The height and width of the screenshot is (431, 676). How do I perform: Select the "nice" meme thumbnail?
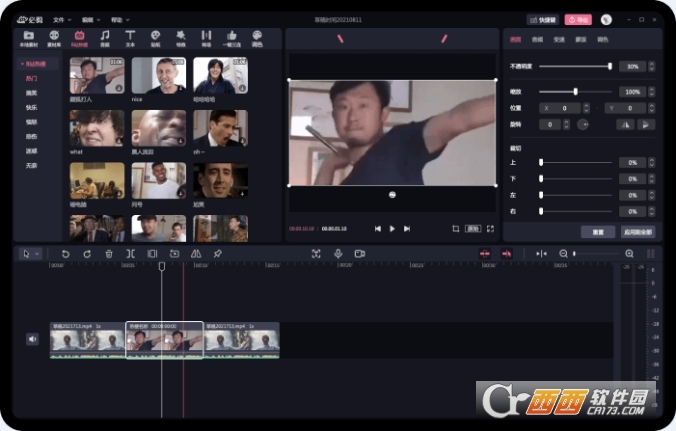158,76
